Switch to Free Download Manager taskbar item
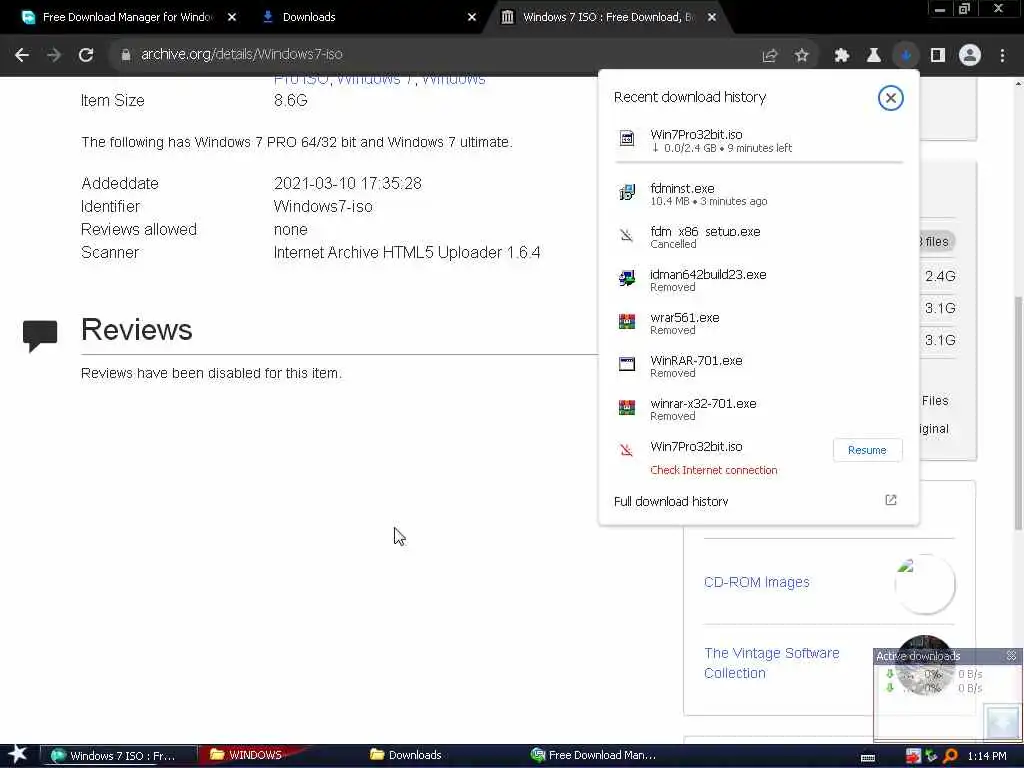Image resolution: width=1024 pixels, height=768 pixels. tap(593, 755)
